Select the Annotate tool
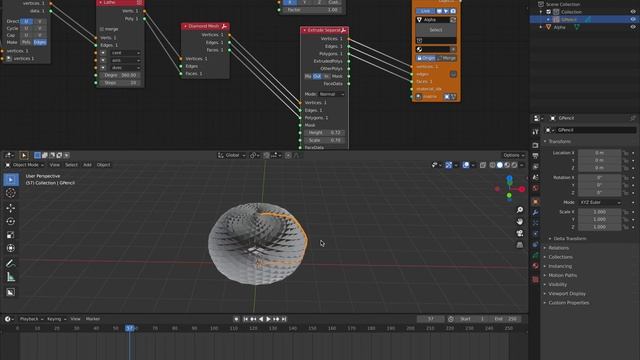 [11, 263]
